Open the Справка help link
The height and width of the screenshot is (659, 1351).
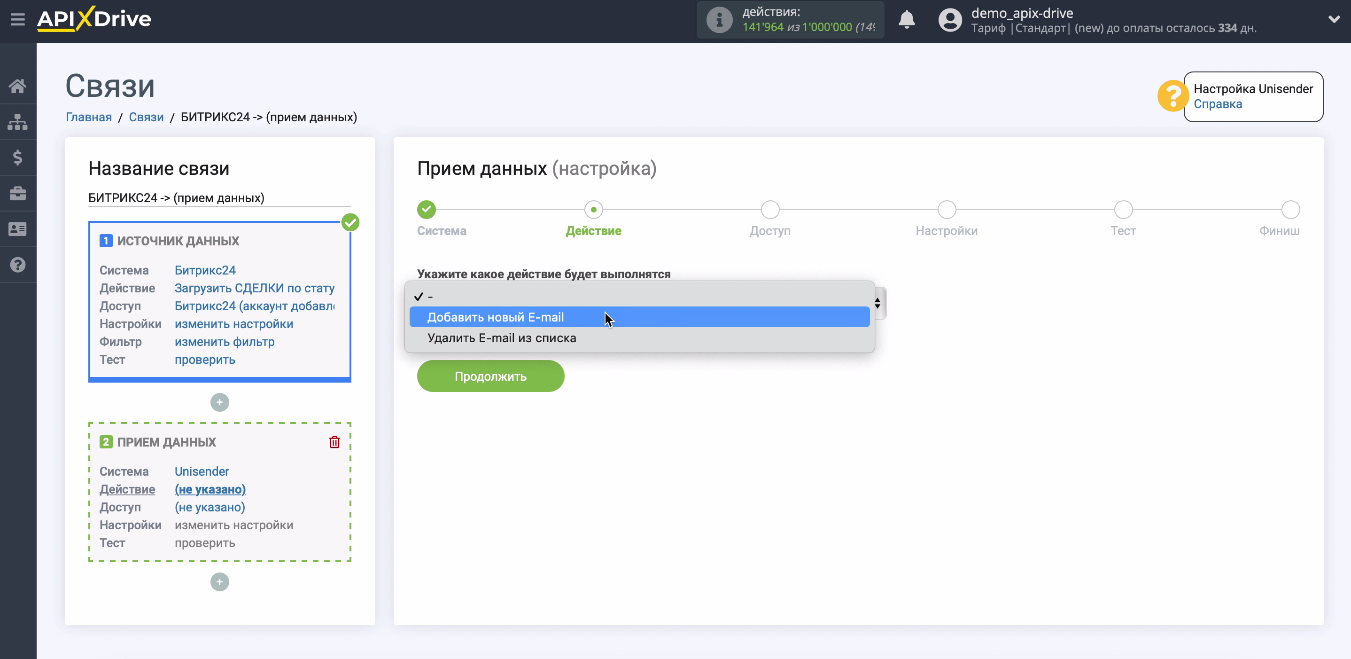1218,104
